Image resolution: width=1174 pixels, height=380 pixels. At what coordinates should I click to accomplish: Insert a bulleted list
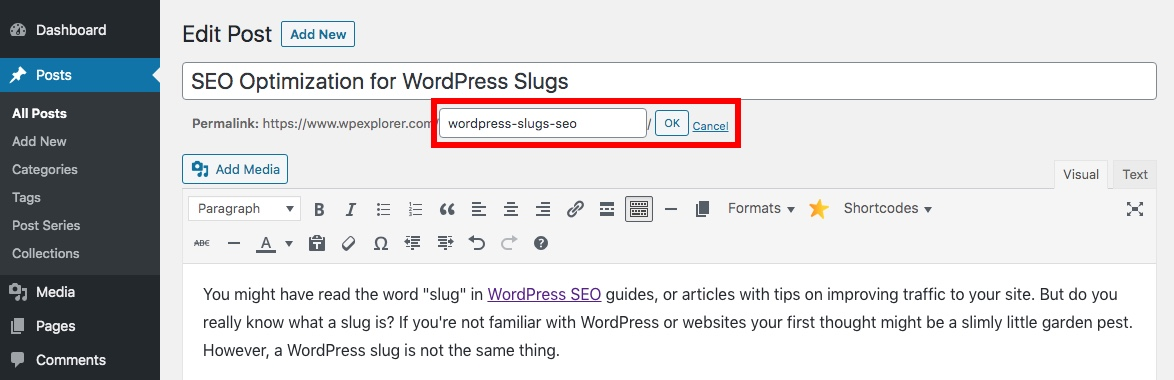383,209
